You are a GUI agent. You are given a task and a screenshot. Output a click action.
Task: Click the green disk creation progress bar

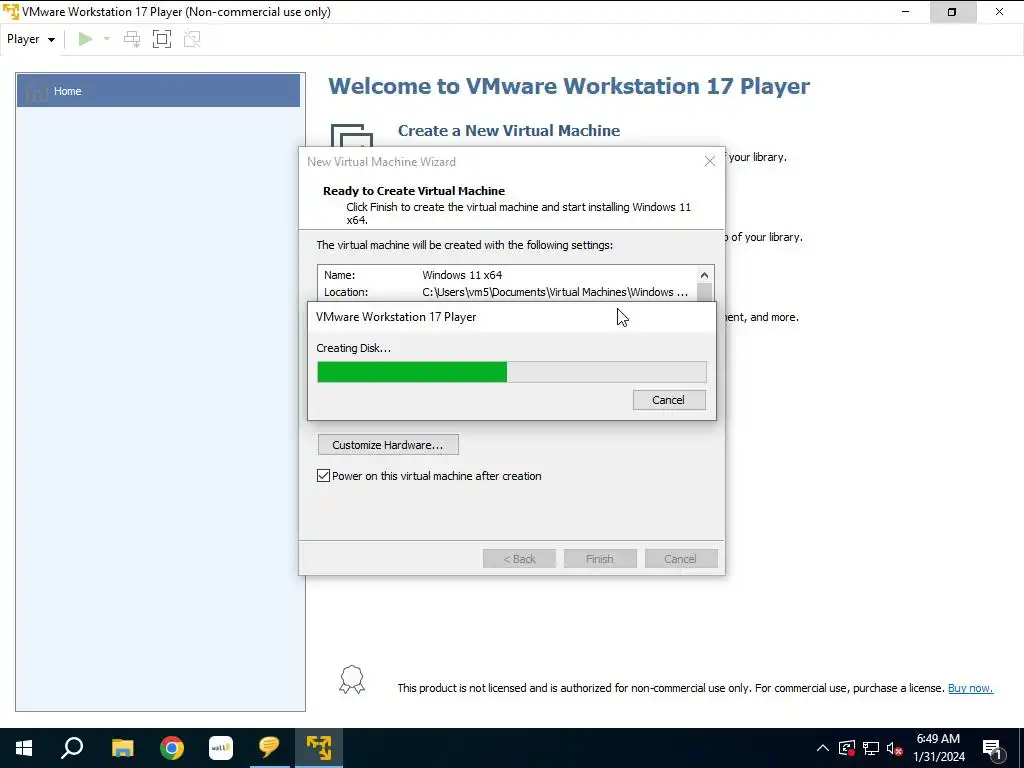tap(511, 372)
